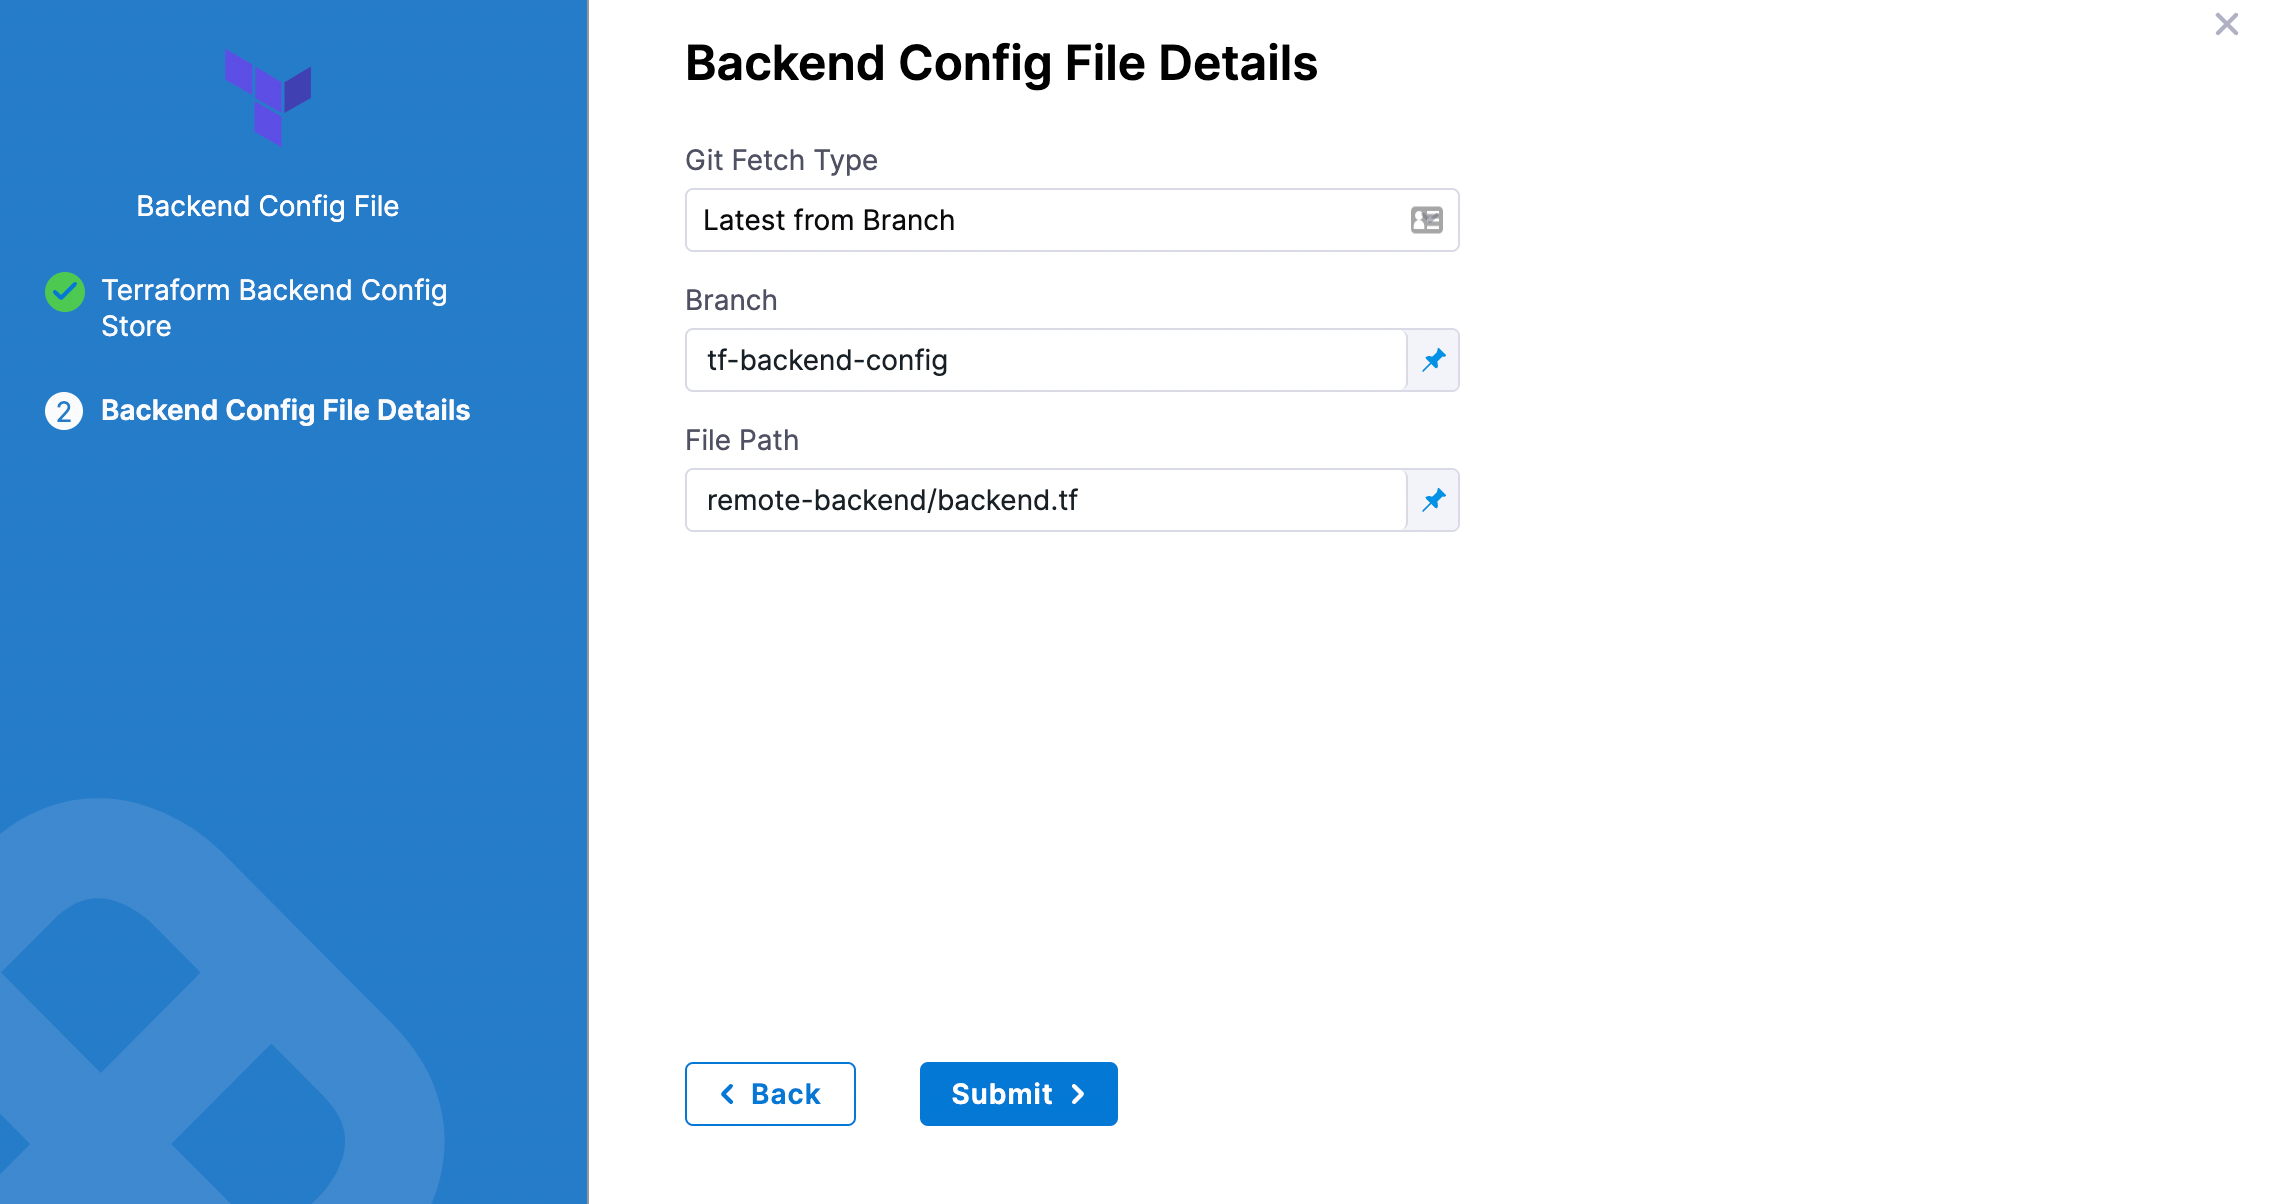Click the pin icon beside Branch field

1433,360
